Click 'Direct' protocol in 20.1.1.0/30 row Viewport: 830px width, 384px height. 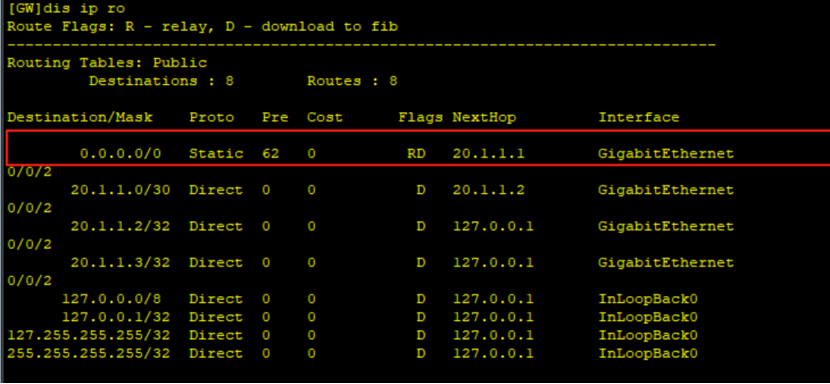(x=216, y=190)
